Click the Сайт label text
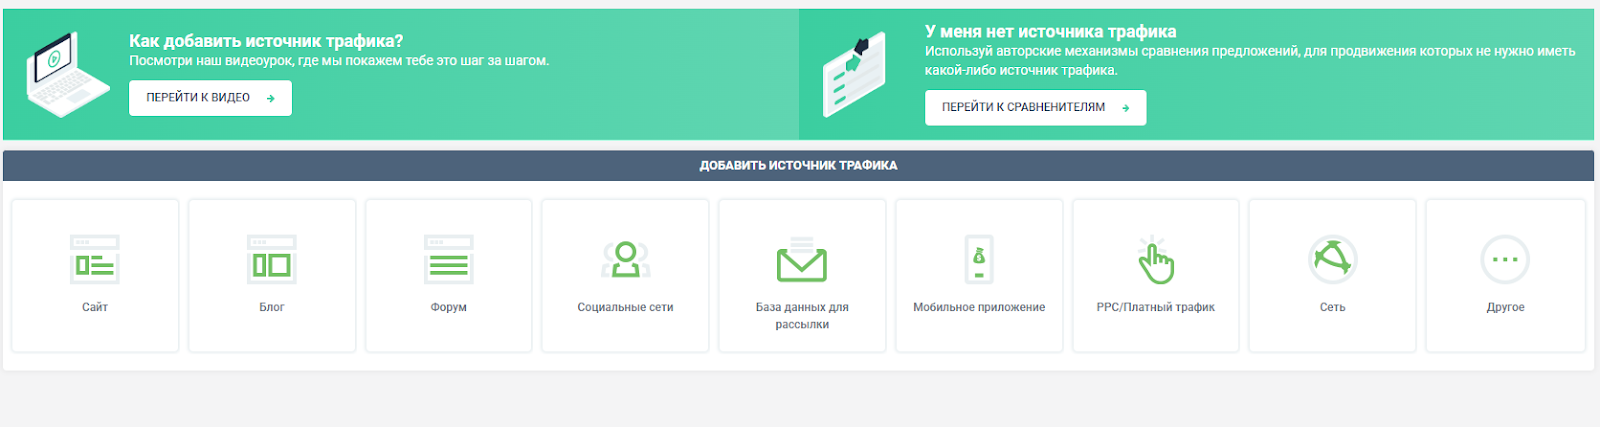The height and width of the screenshot is (427, 1600). point(95,307)
